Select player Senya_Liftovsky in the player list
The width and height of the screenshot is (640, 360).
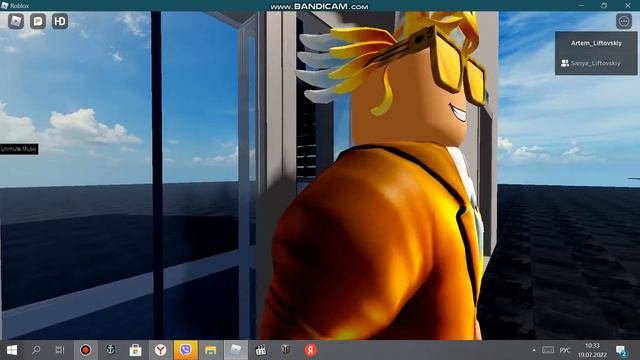tap(596, 63)
